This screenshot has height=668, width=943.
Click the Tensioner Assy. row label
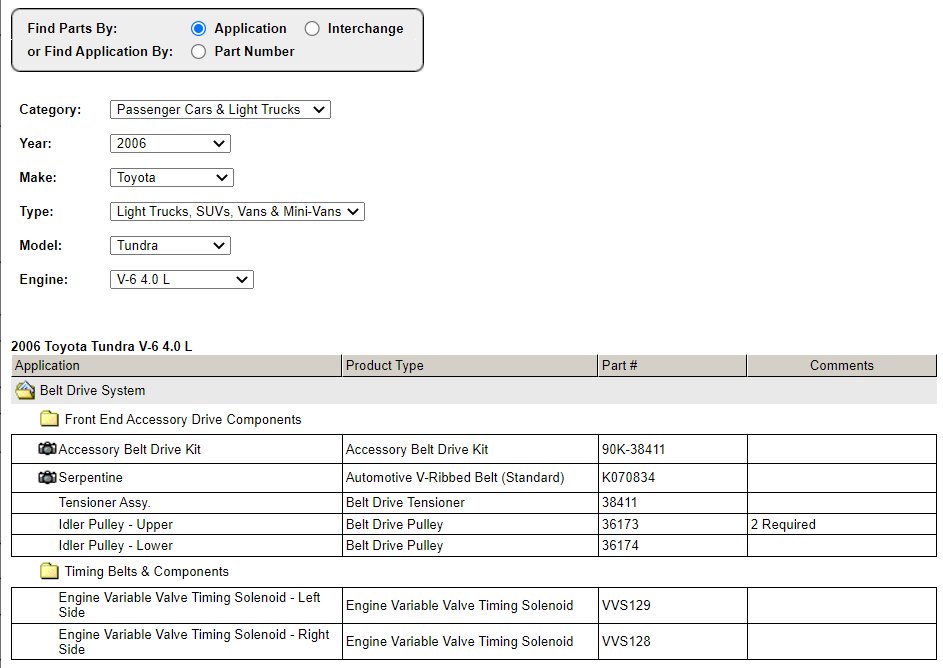(x=104, y=502)
